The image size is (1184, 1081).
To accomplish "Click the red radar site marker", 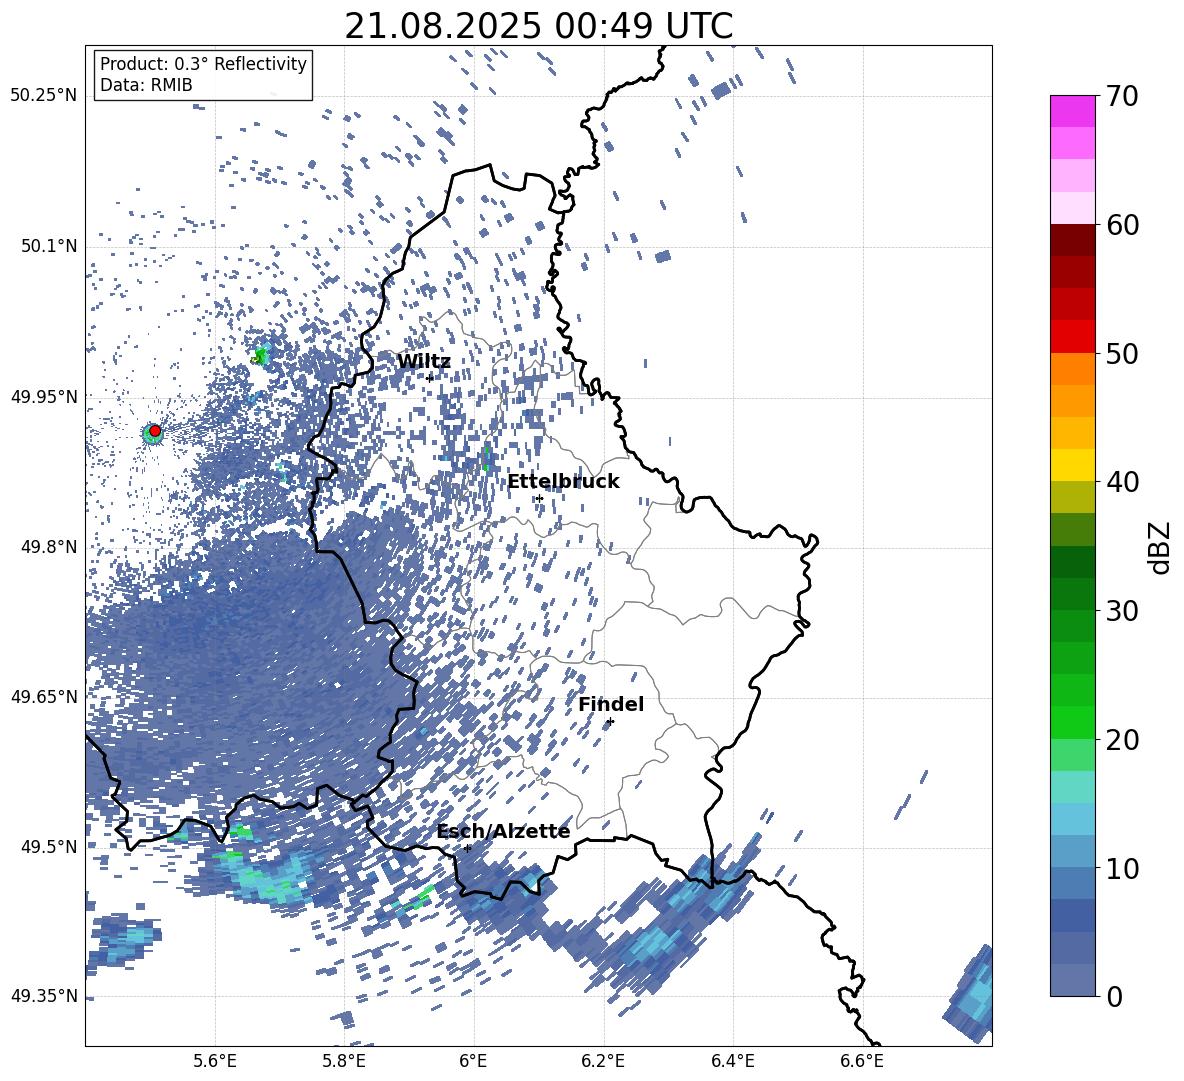I will tap(155, 431).
